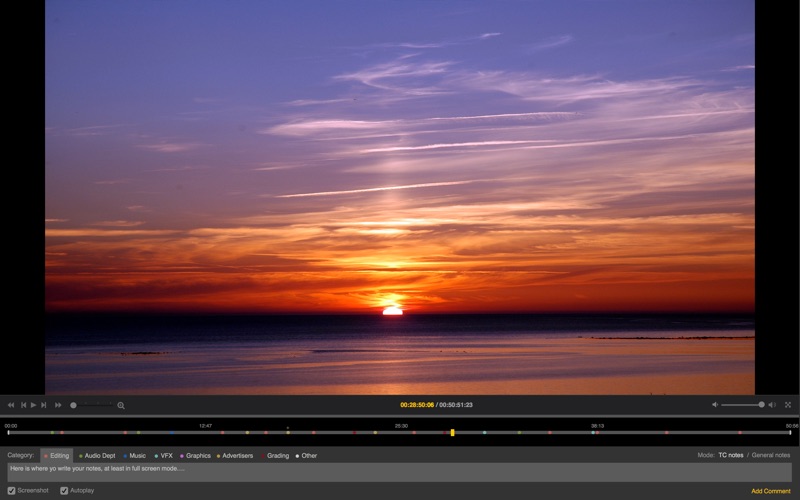The image size is (800, 500).
Task: Pick the Grading category
Action: [x=275, y=456]
